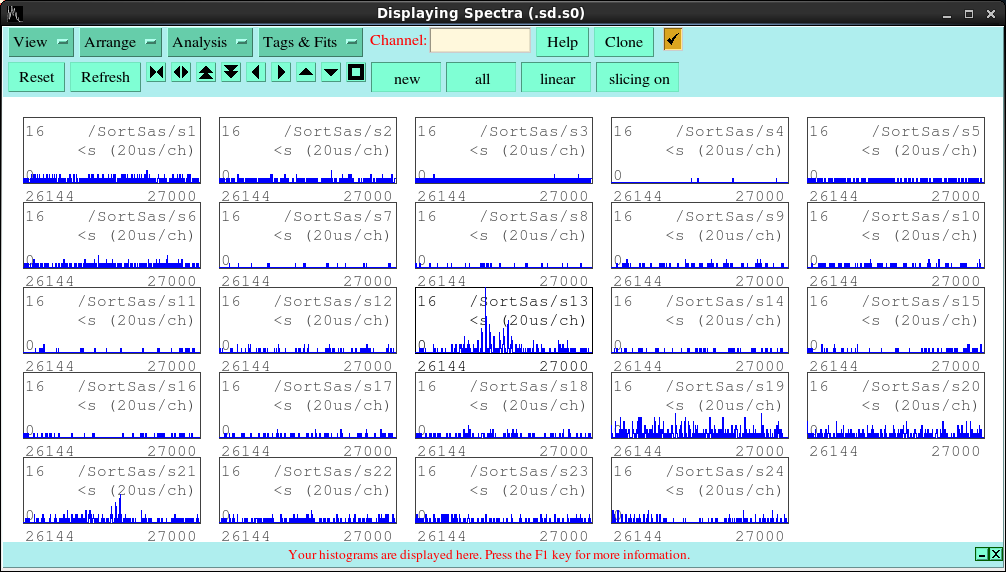Open the View dropdown menu
The width and height of the screenshot is (1006, 572).
point(41,42)
